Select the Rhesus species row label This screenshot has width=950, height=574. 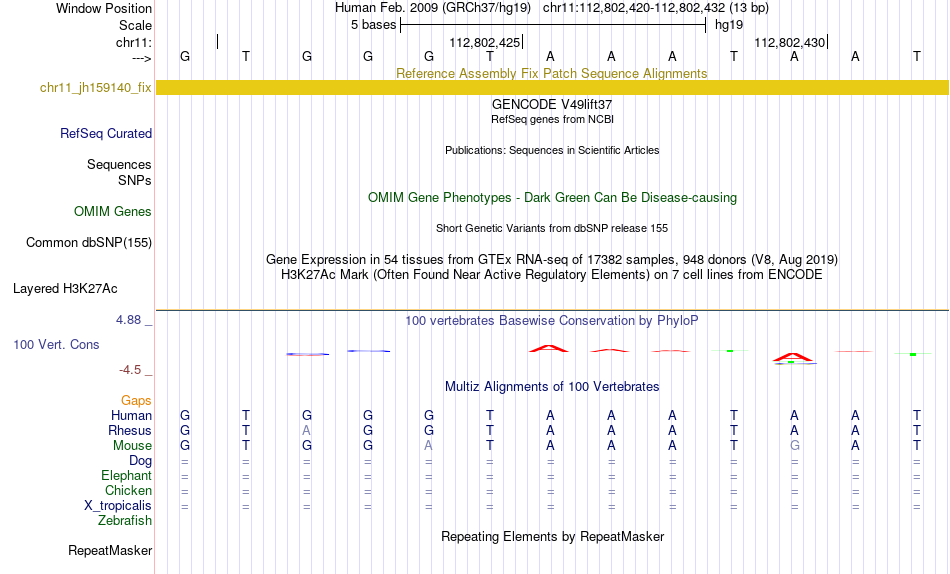point(130,430)
